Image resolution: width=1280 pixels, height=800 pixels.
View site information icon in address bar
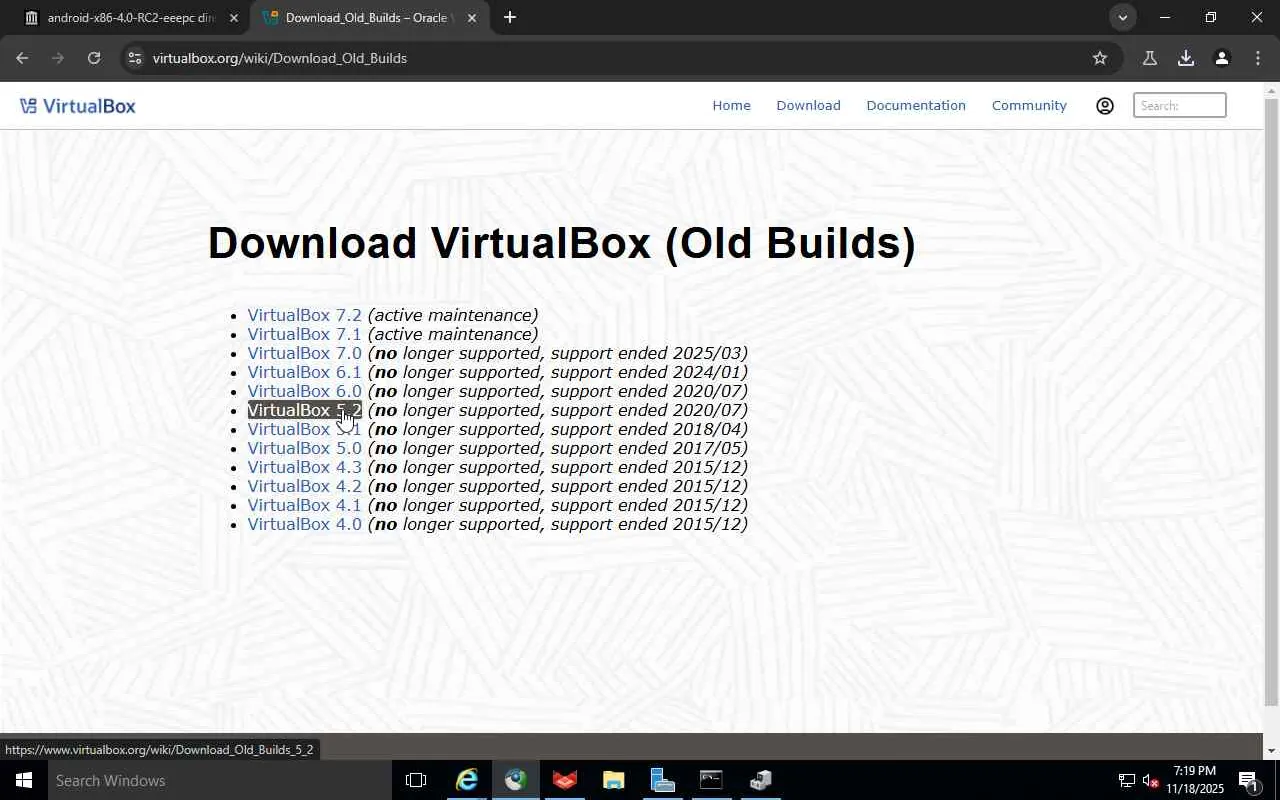(134, 58)
